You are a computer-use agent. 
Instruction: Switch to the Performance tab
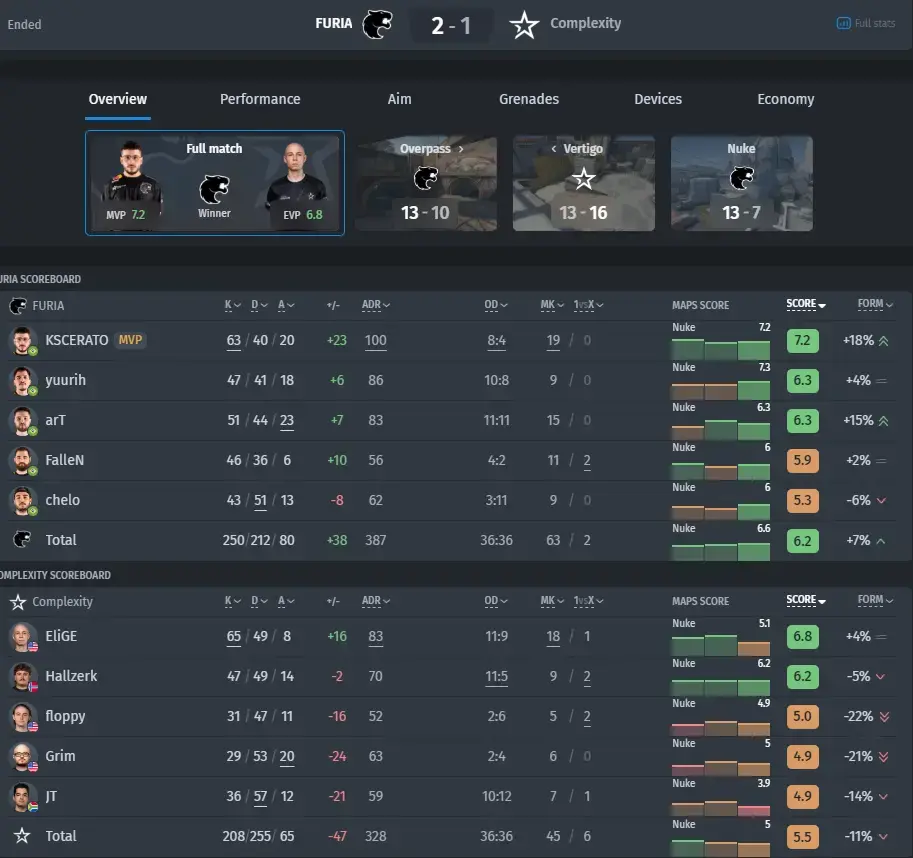tap(260, 100)
